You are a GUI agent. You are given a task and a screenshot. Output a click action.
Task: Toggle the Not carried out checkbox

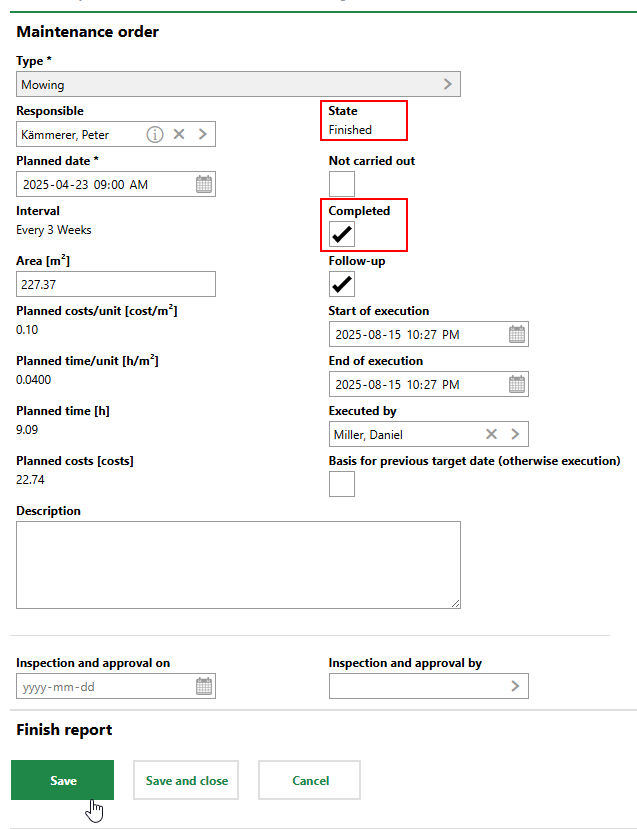click(342, 184)
